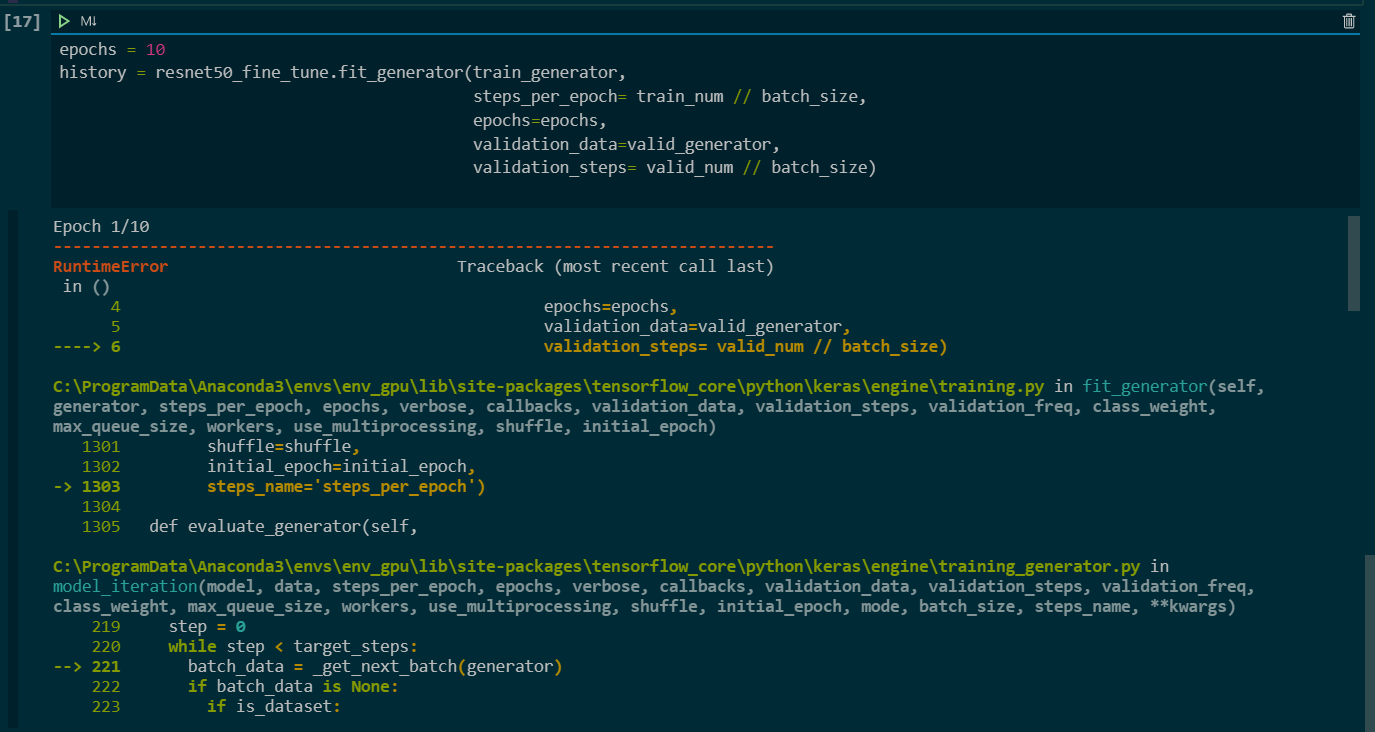Click the 'model_iteration' function name
1375x732 pixels.
(125, 586)
